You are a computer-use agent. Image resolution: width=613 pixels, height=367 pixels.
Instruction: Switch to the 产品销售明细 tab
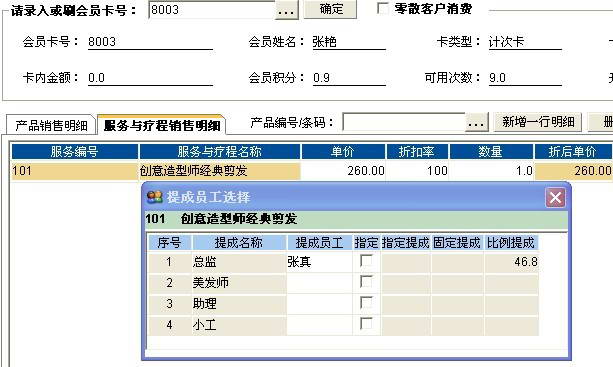(x=51, y=125)
